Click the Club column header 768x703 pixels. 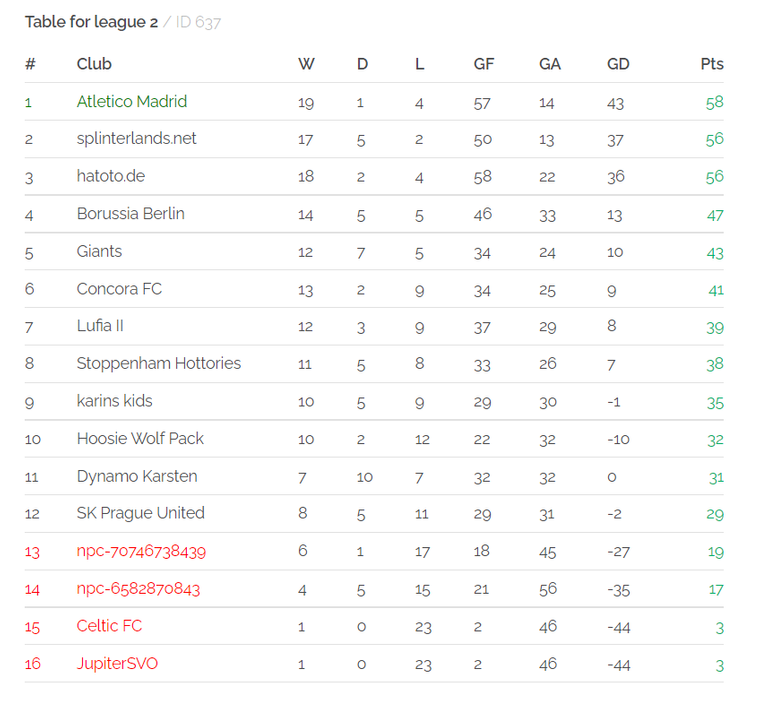tap(94, 64)
